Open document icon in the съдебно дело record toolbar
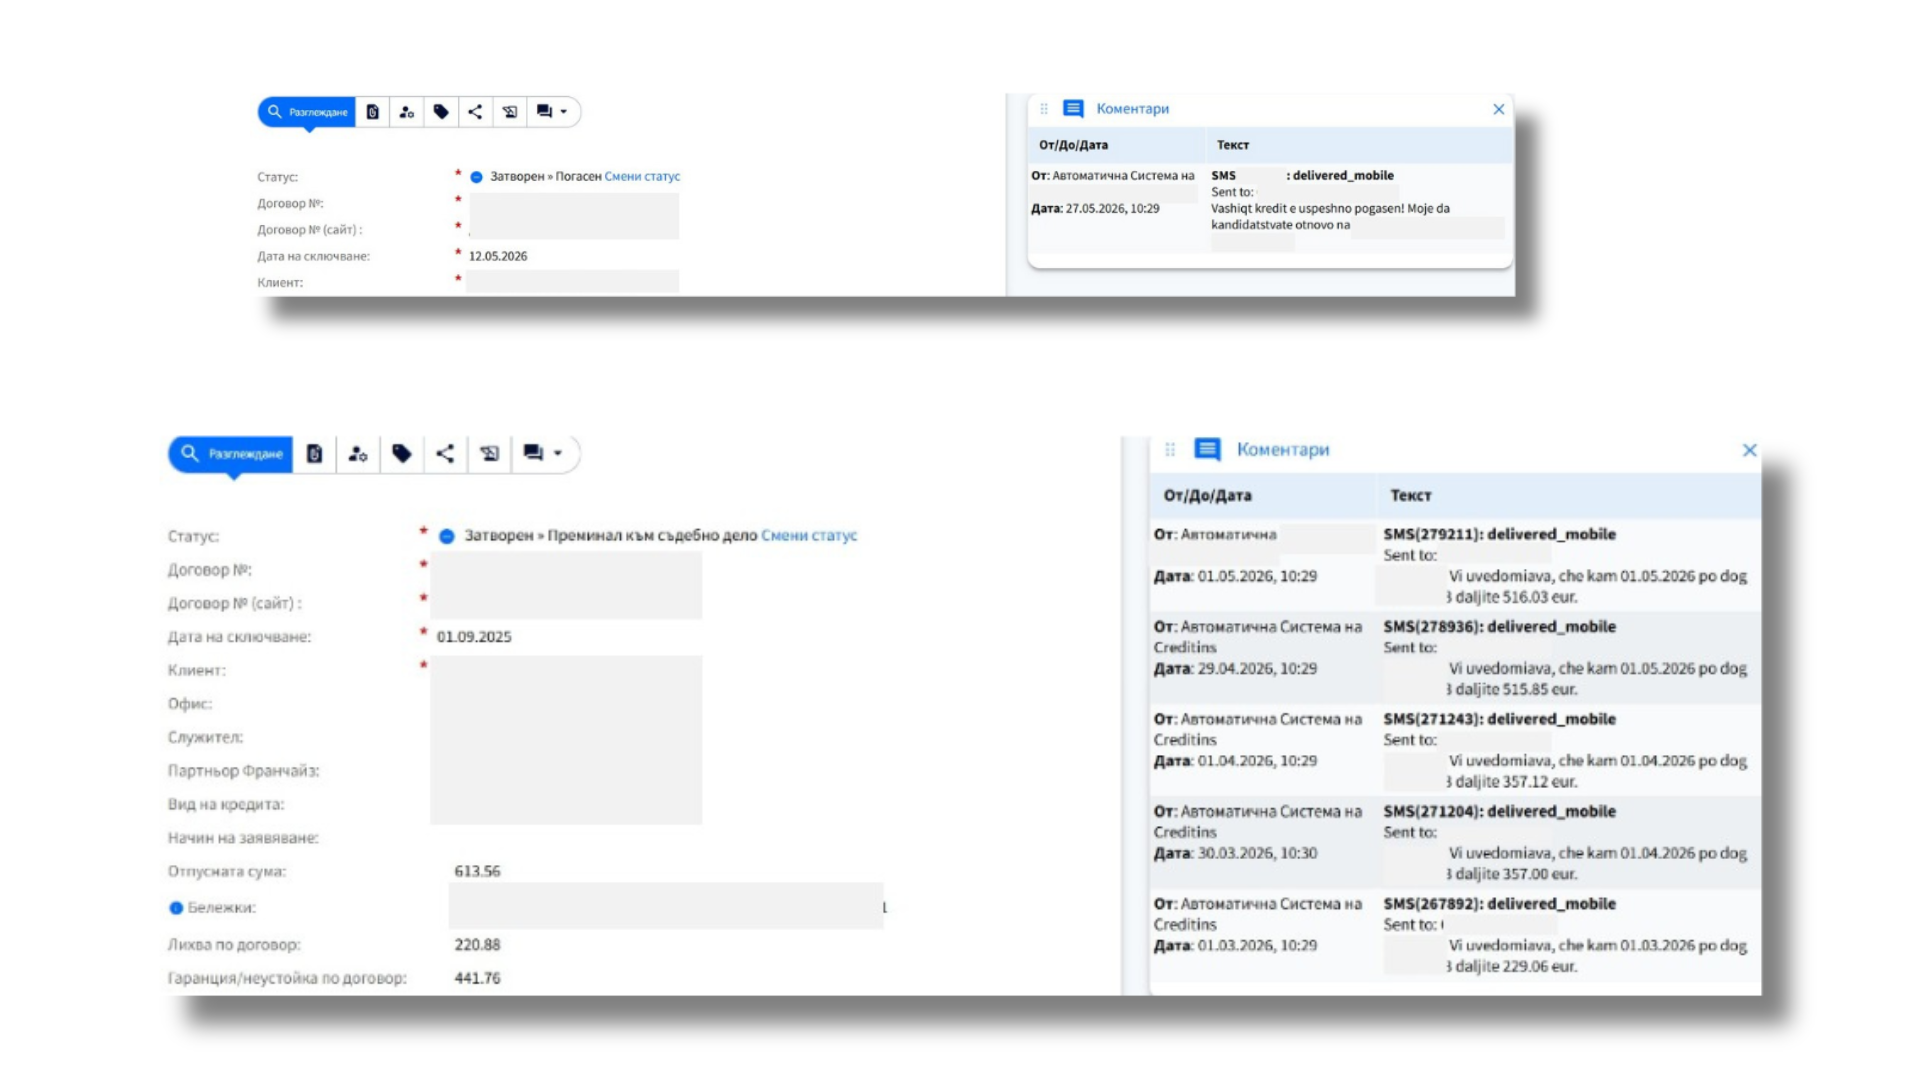The width and height of the screenshot is (1920, 1080). [314, 454]
